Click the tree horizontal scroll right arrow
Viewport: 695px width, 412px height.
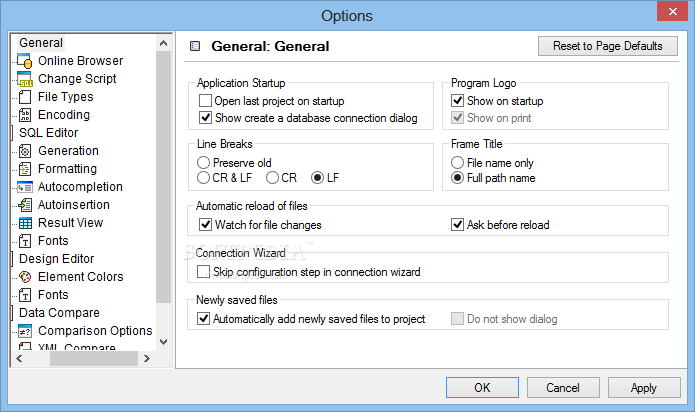(147, 358)
